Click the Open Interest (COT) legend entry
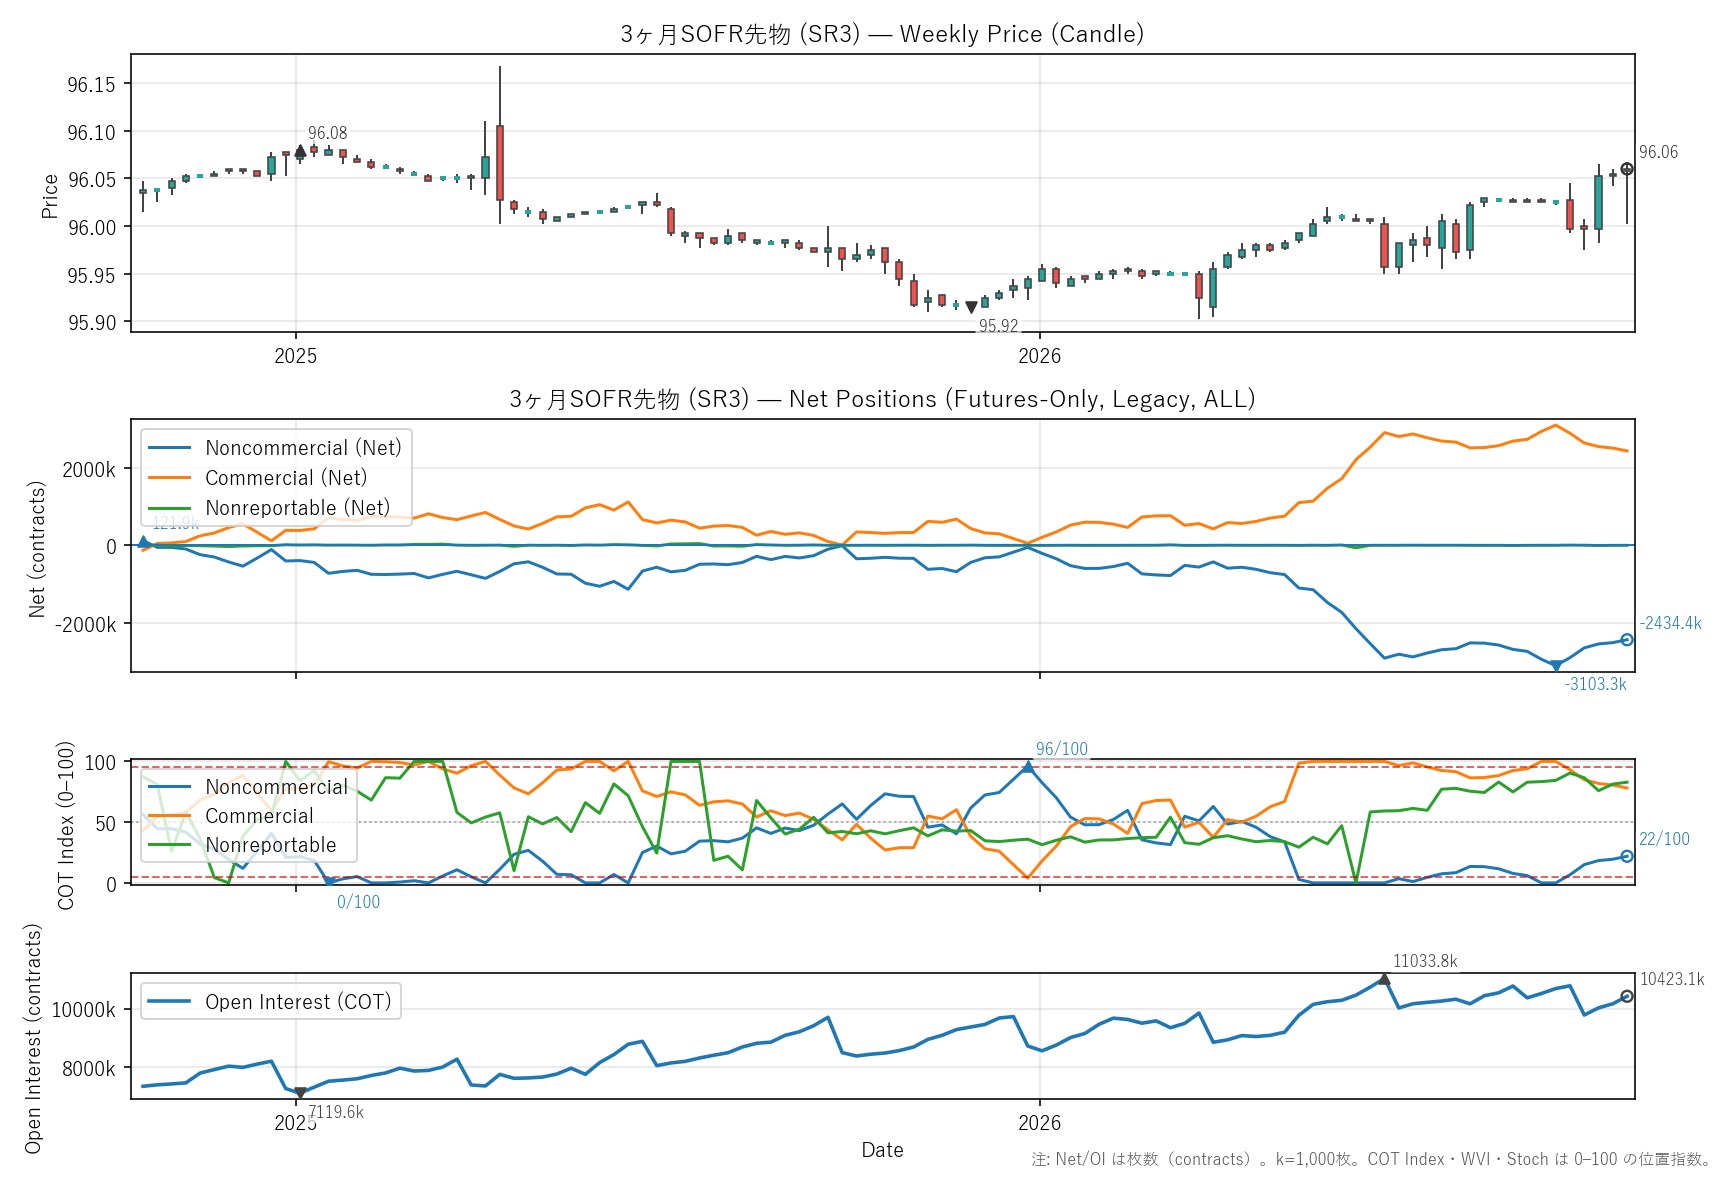The image size is (1728, 1180). tap(270, 1002)
